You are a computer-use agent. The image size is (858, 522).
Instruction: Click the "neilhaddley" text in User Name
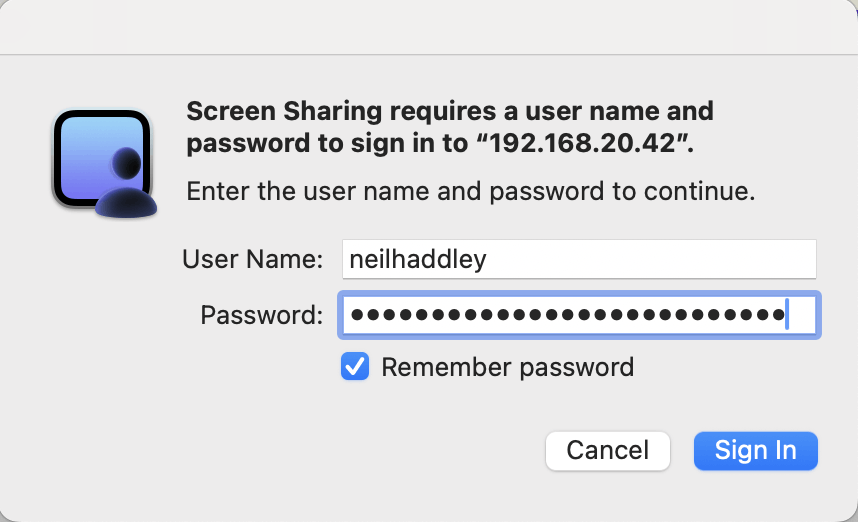click(x=416, y=259)
